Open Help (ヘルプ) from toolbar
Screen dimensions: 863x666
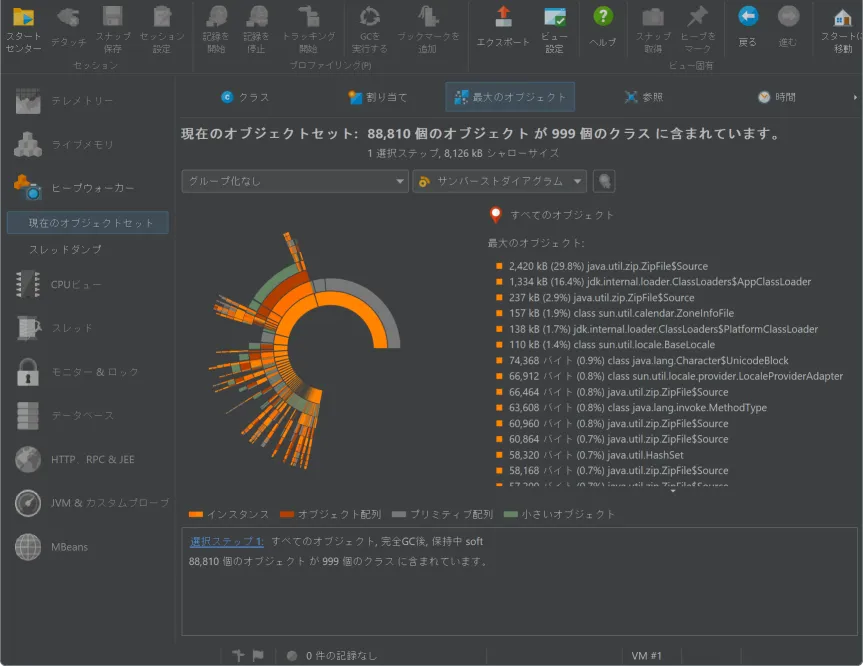(x=603, y=28)
